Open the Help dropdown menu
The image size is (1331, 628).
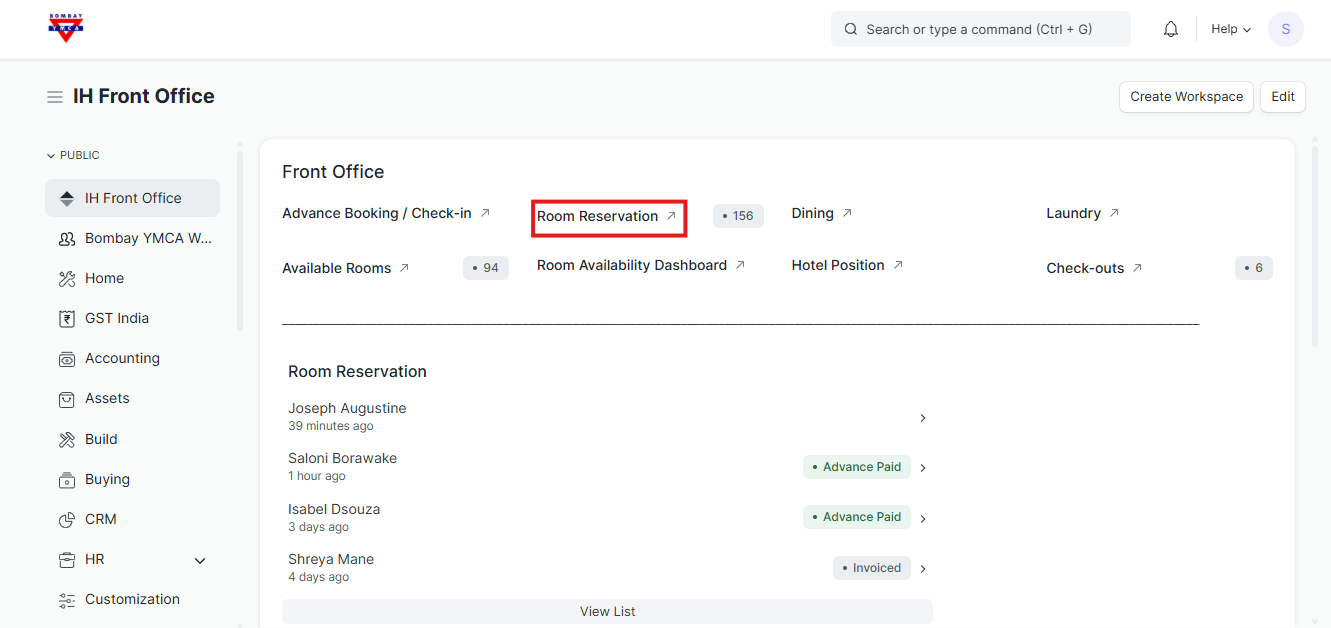1230,29
